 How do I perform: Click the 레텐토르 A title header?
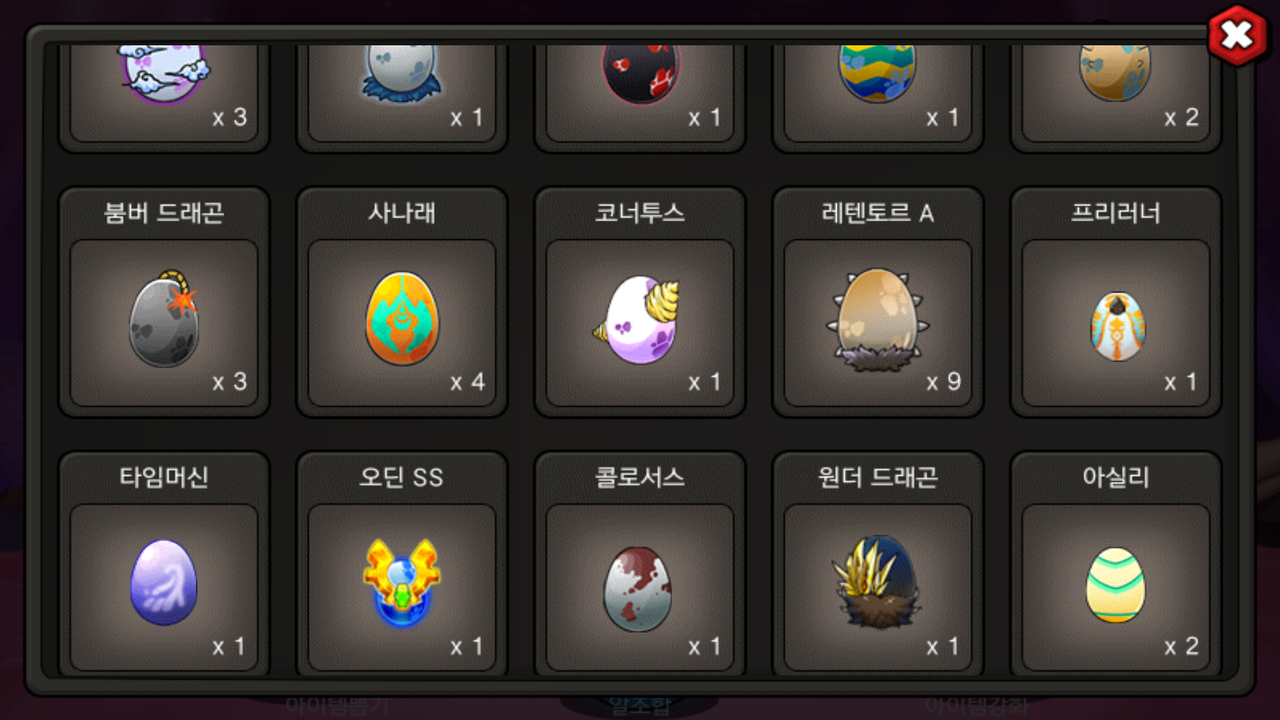point(878,213)
